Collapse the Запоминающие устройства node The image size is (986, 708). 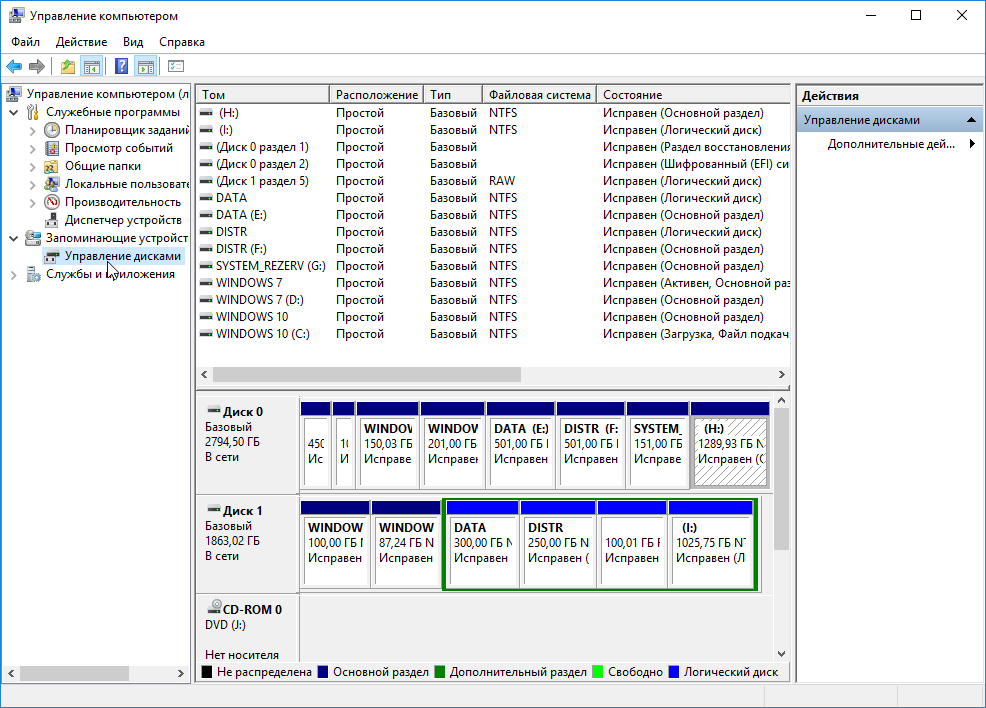coord(14,238)
